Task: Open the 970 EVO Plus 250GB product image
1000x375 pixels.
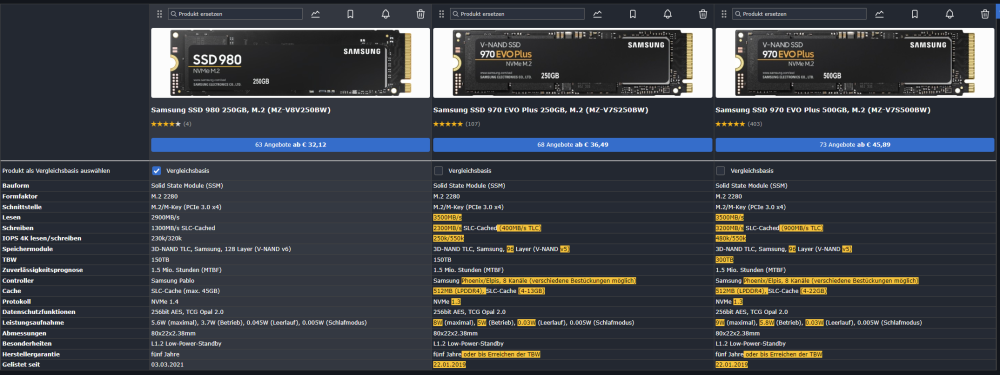Action: coord(572,62)
